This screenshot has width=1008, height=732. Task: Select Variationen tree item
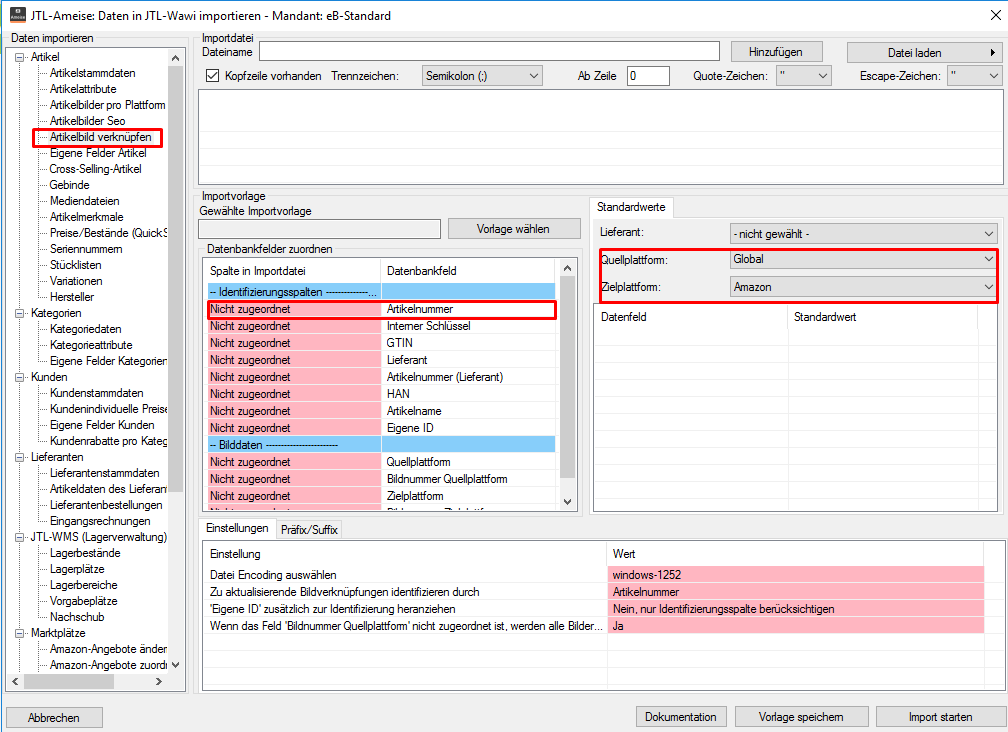pos(76,281)
